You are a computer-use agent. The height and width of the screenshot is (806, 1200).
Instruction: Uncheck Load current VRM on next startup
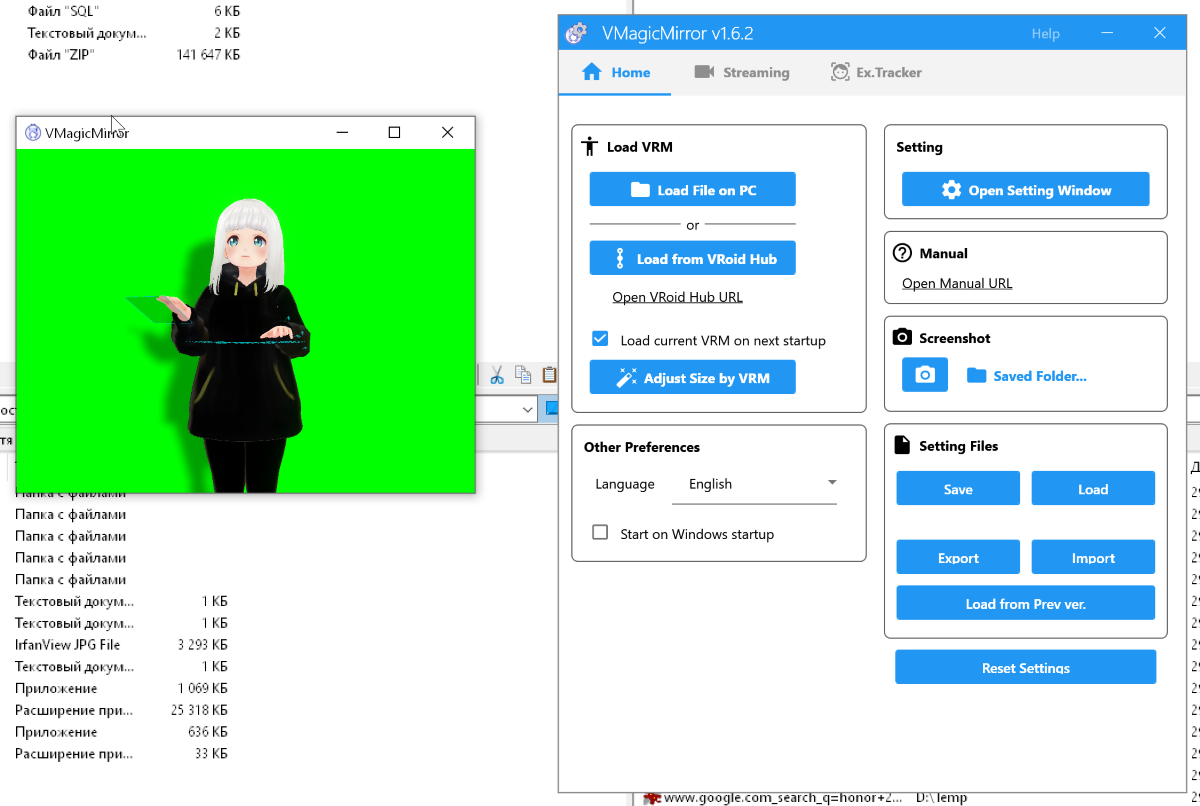pos(600,339)
